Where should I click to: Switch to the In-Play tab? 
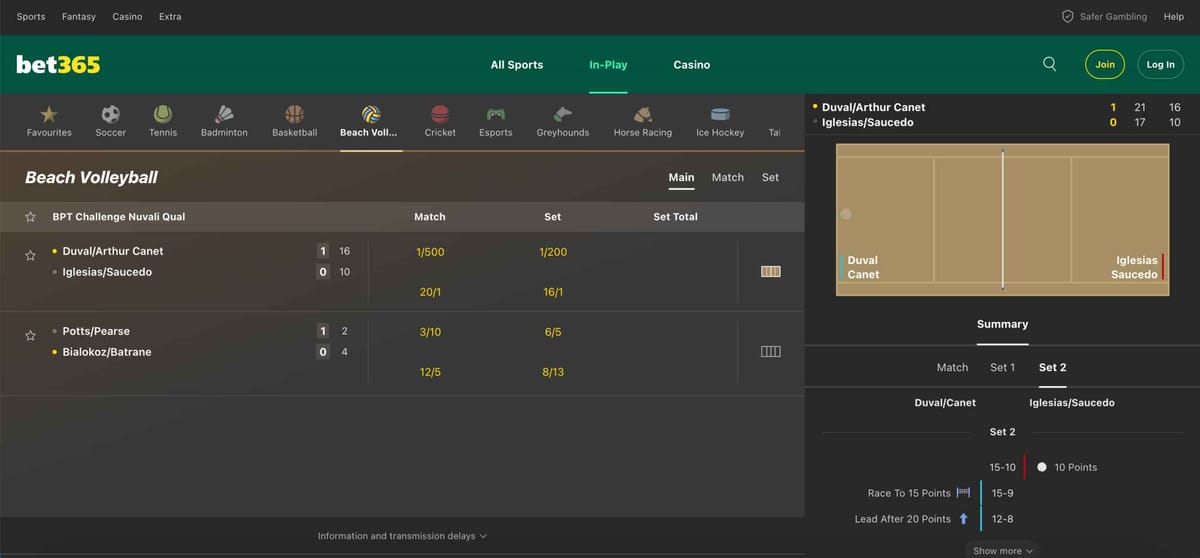click(x=608, y=65)
